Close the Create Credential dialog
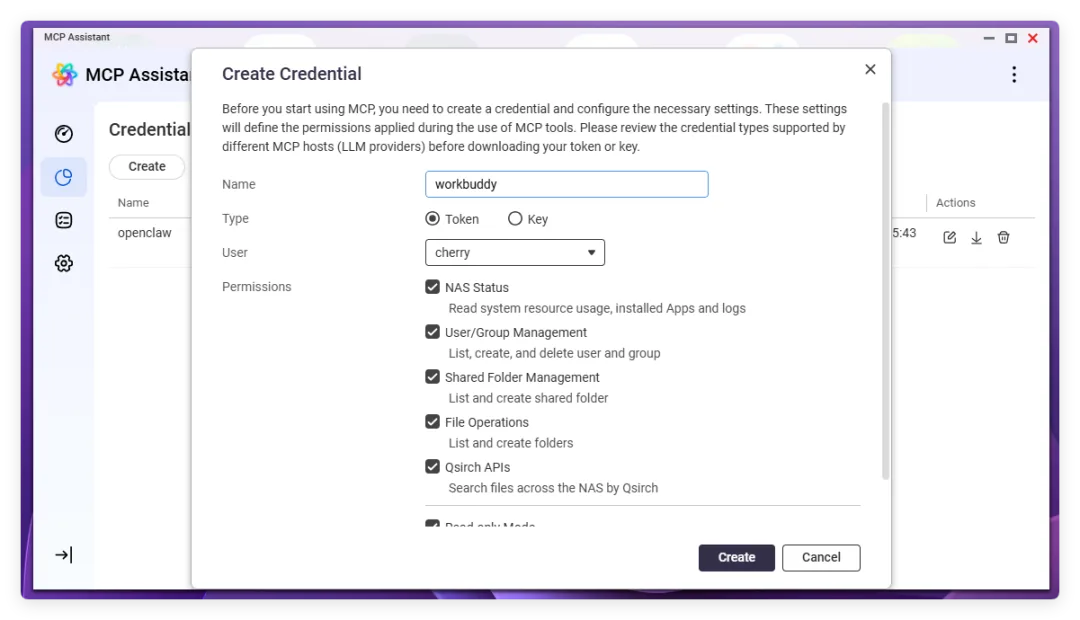Image resolution: width=1080 pixels, height=620 pixels. (870, 70)
